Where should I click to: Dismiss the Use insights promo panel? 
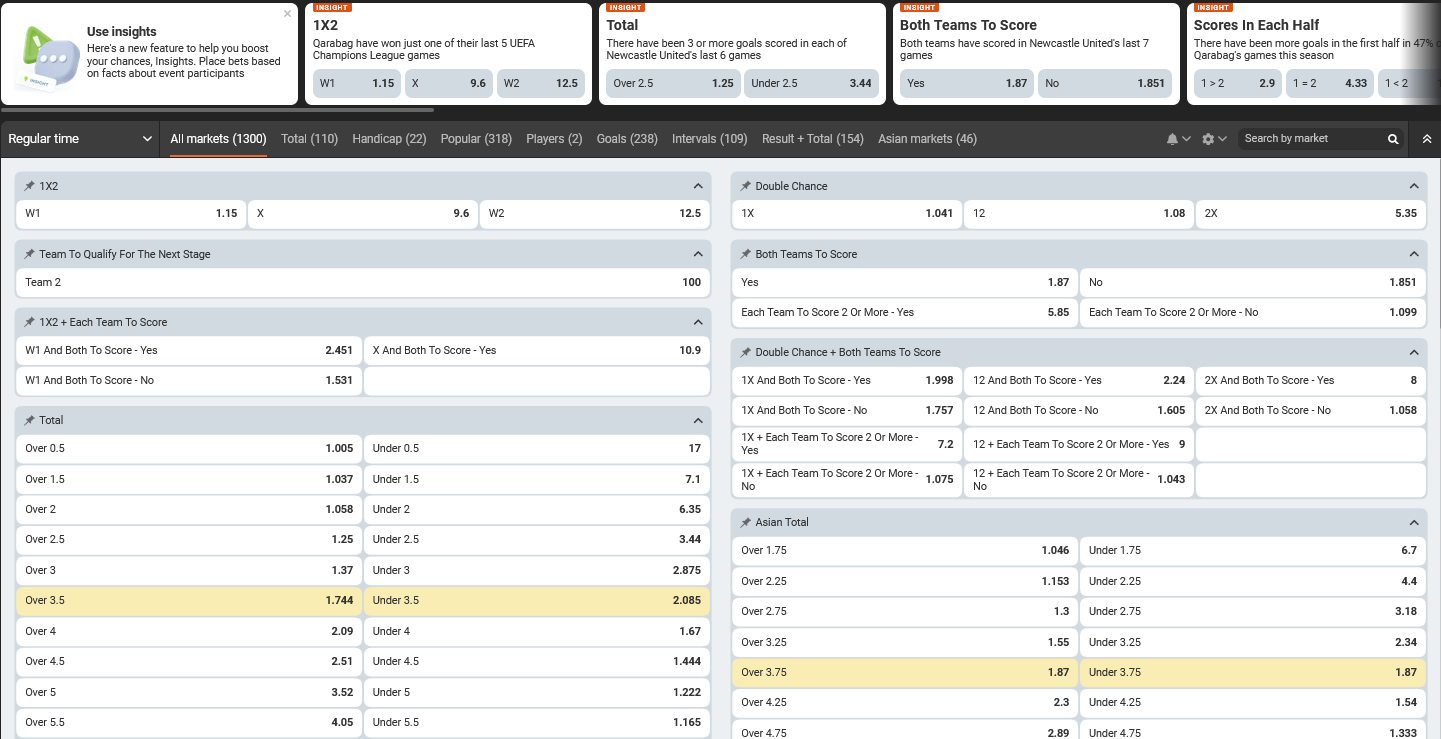(288, 14)
